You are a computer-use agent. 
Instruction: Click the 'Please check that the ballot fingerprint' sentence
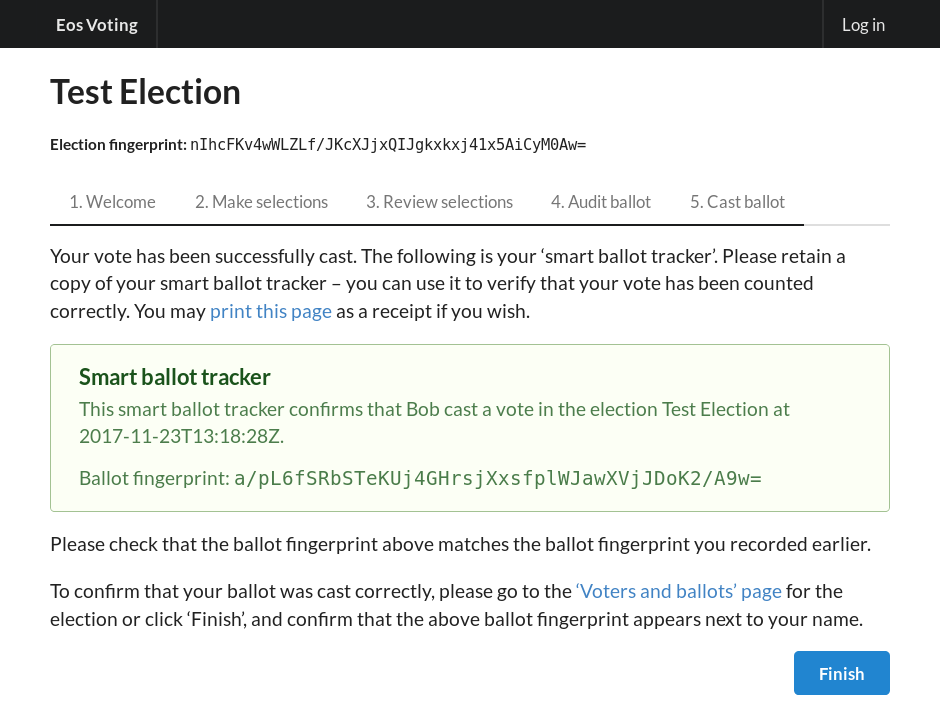coord(460,544)
